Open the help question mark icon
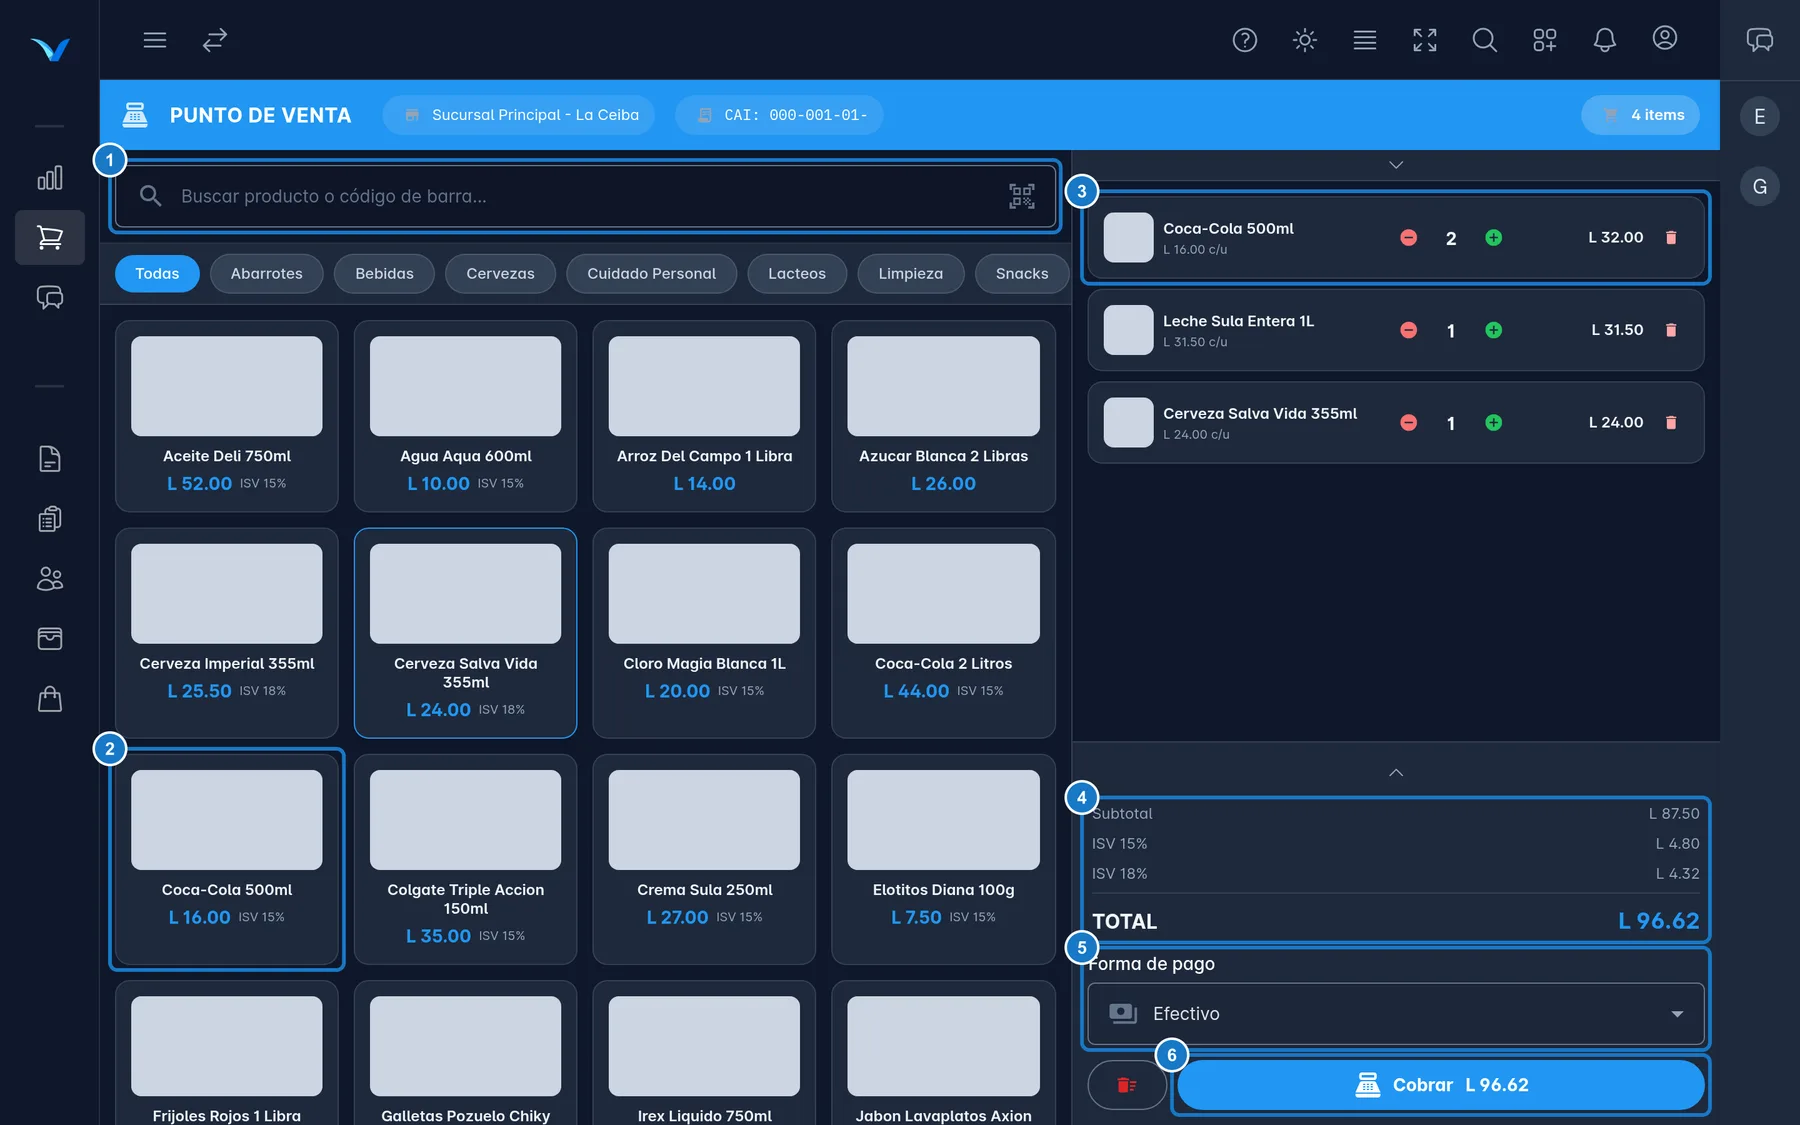Screen dimensions: 1800x1125 click(1245, 40)
